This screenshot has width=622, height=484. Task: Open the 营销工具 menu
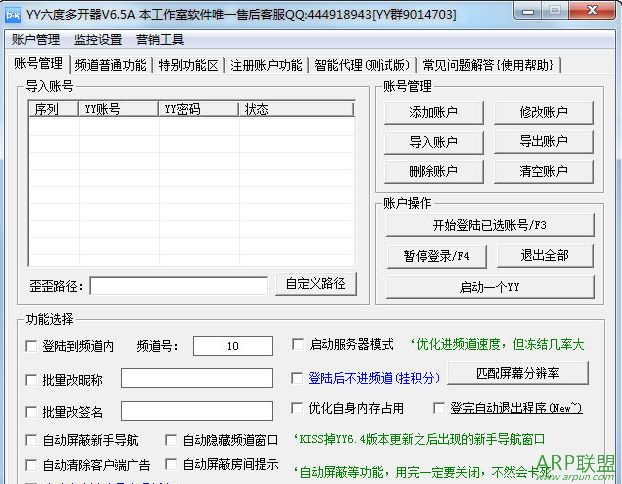(x=160, y=40)
